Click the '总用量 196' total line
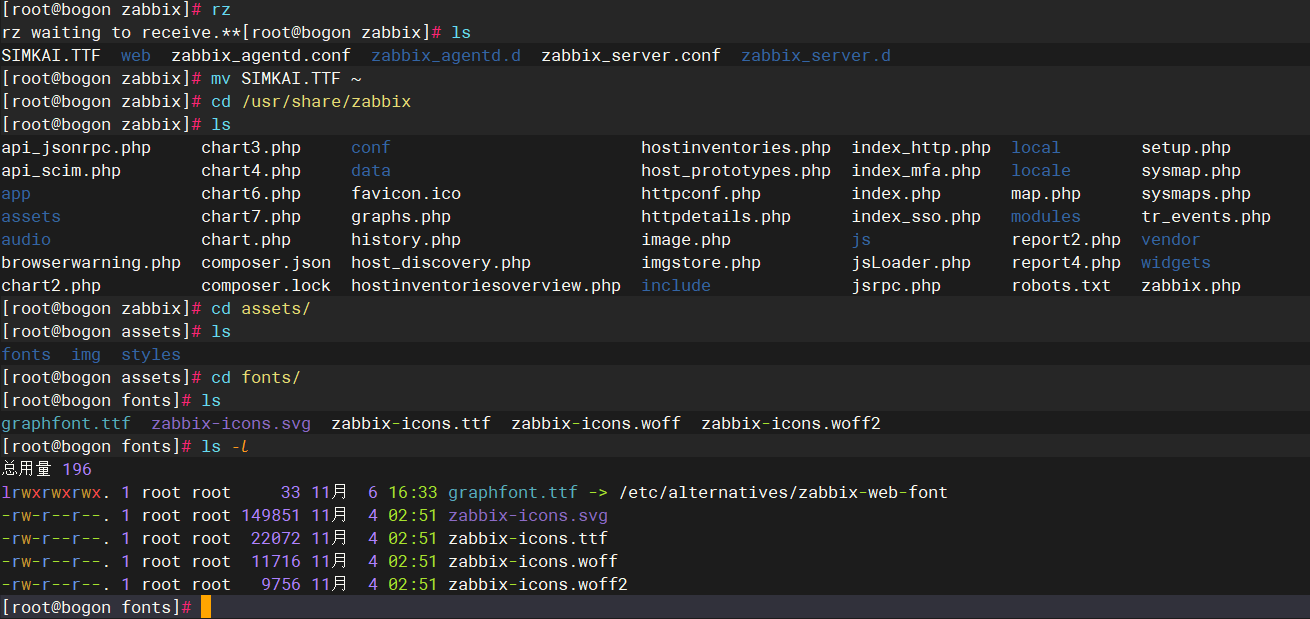 click(x=46, y=469)
